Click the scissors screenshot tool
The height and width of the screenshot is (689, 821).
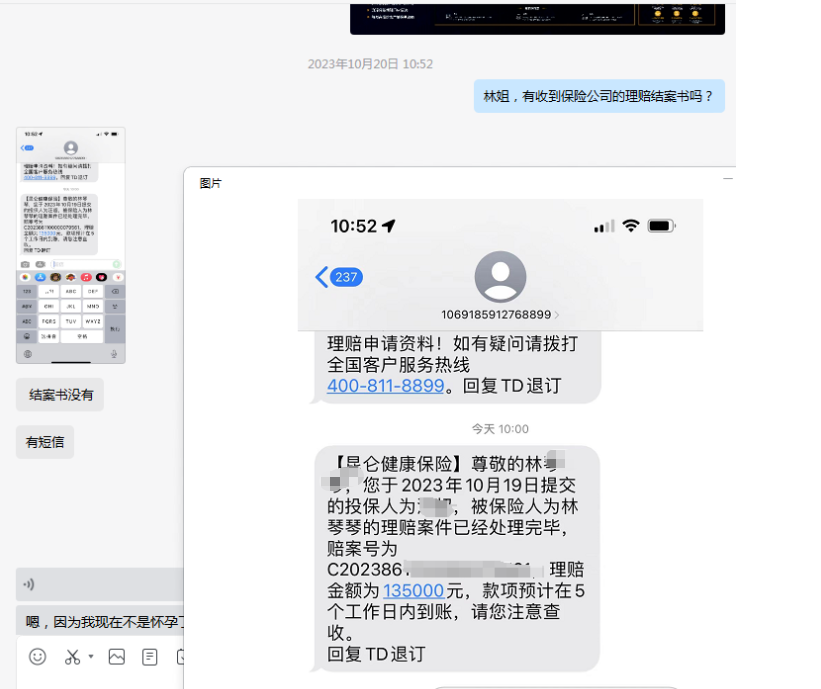pos(72,657)
